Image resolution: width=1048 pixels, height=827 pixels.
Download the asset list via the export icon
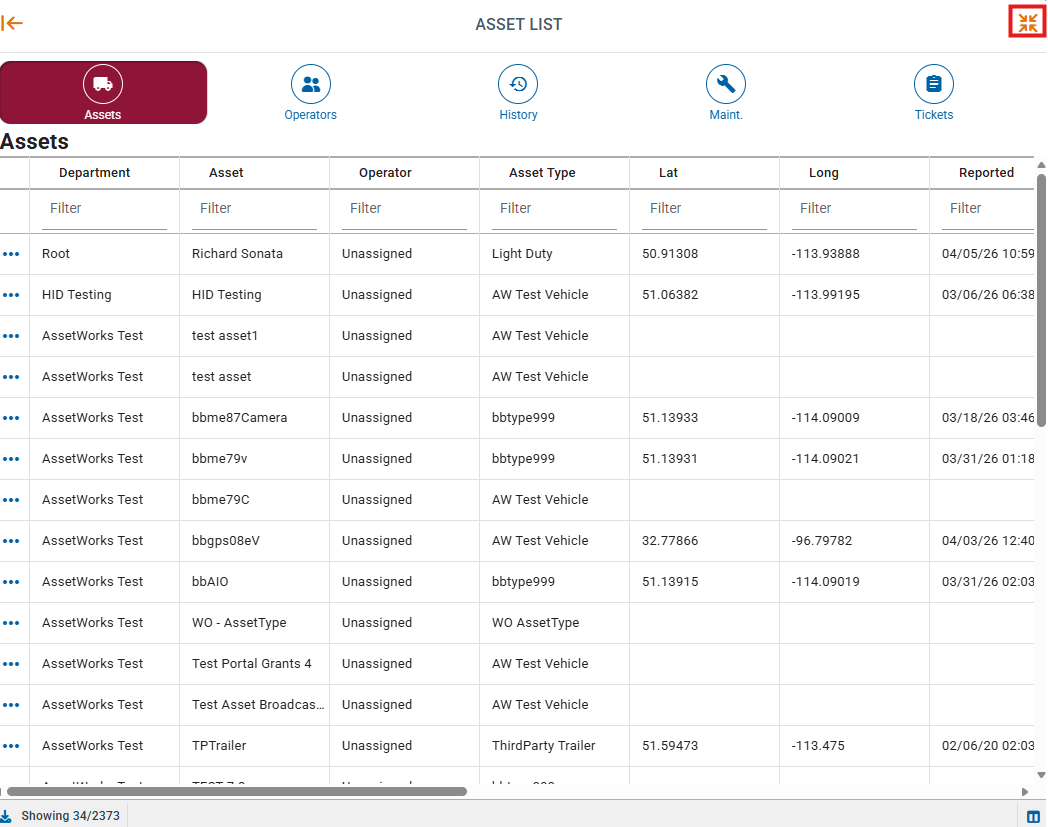point(6,816)
